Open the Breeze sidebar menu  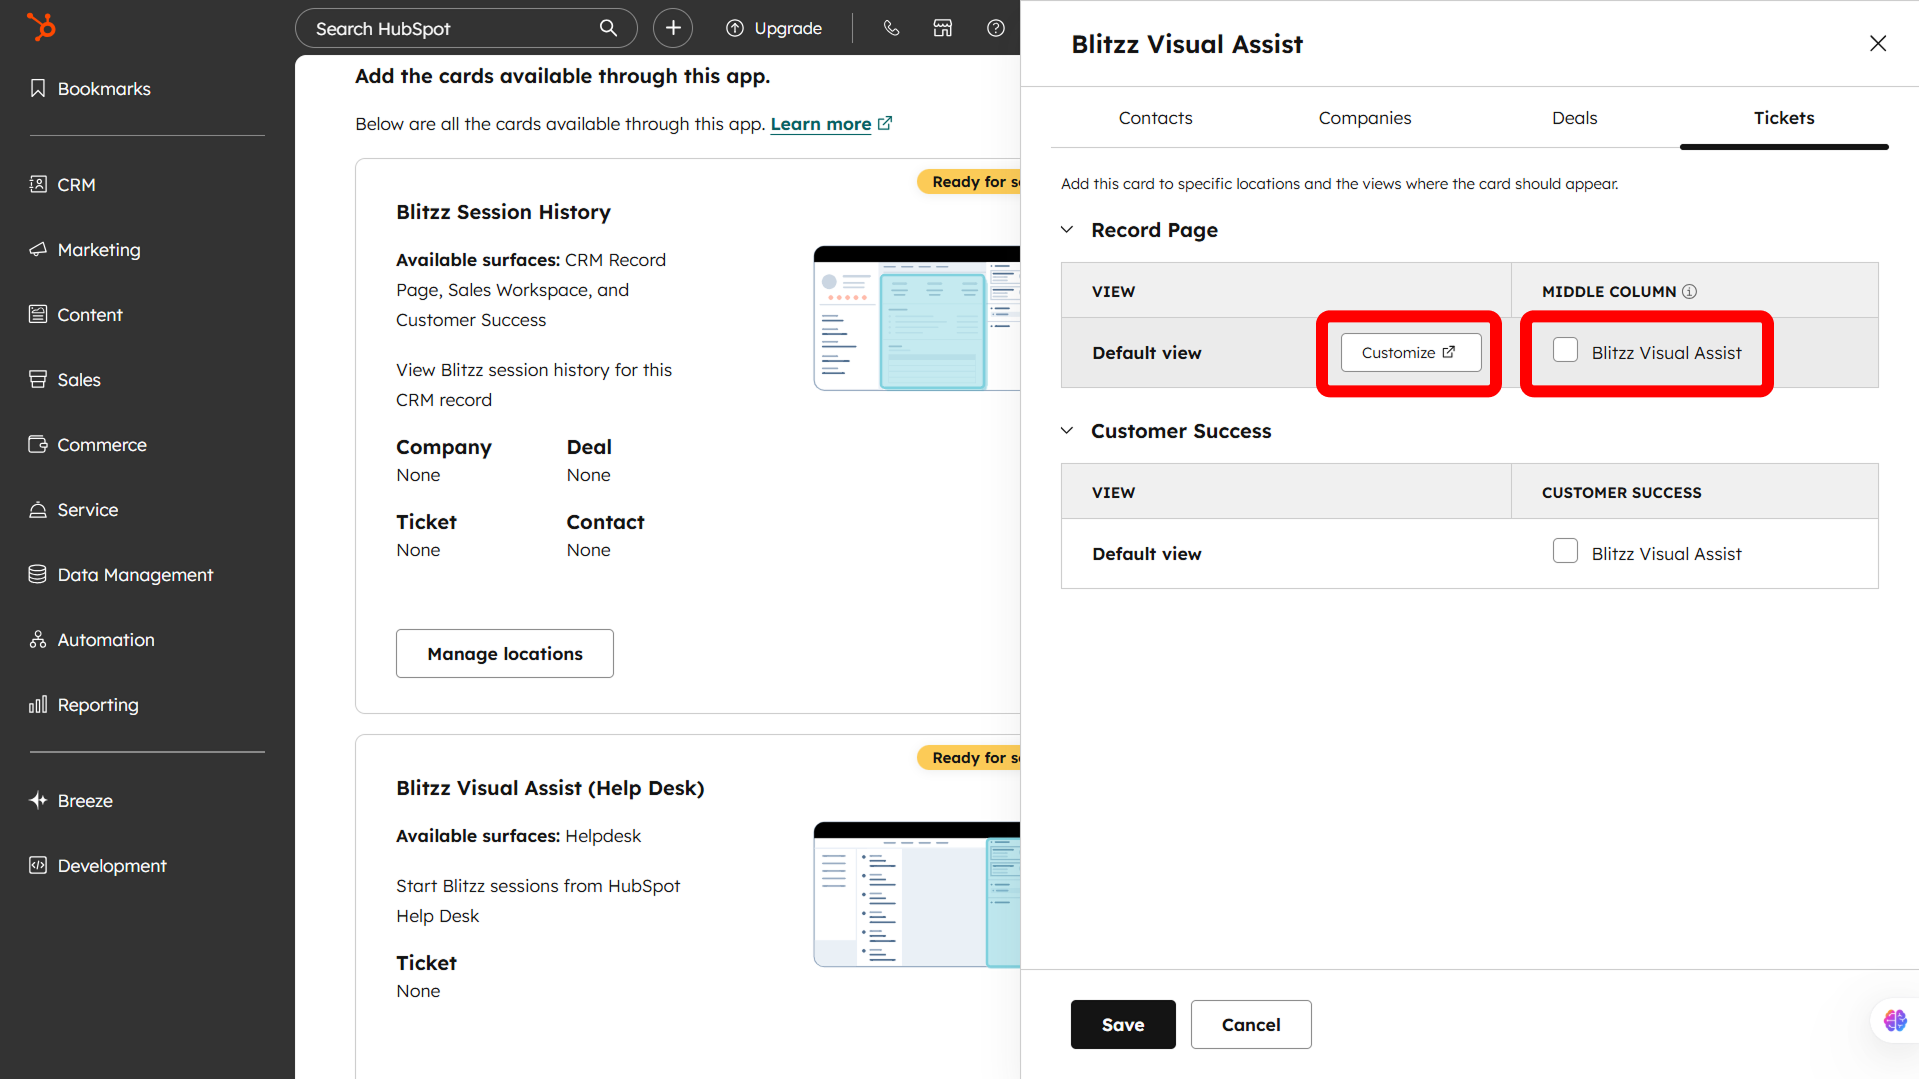click(71, 801)
